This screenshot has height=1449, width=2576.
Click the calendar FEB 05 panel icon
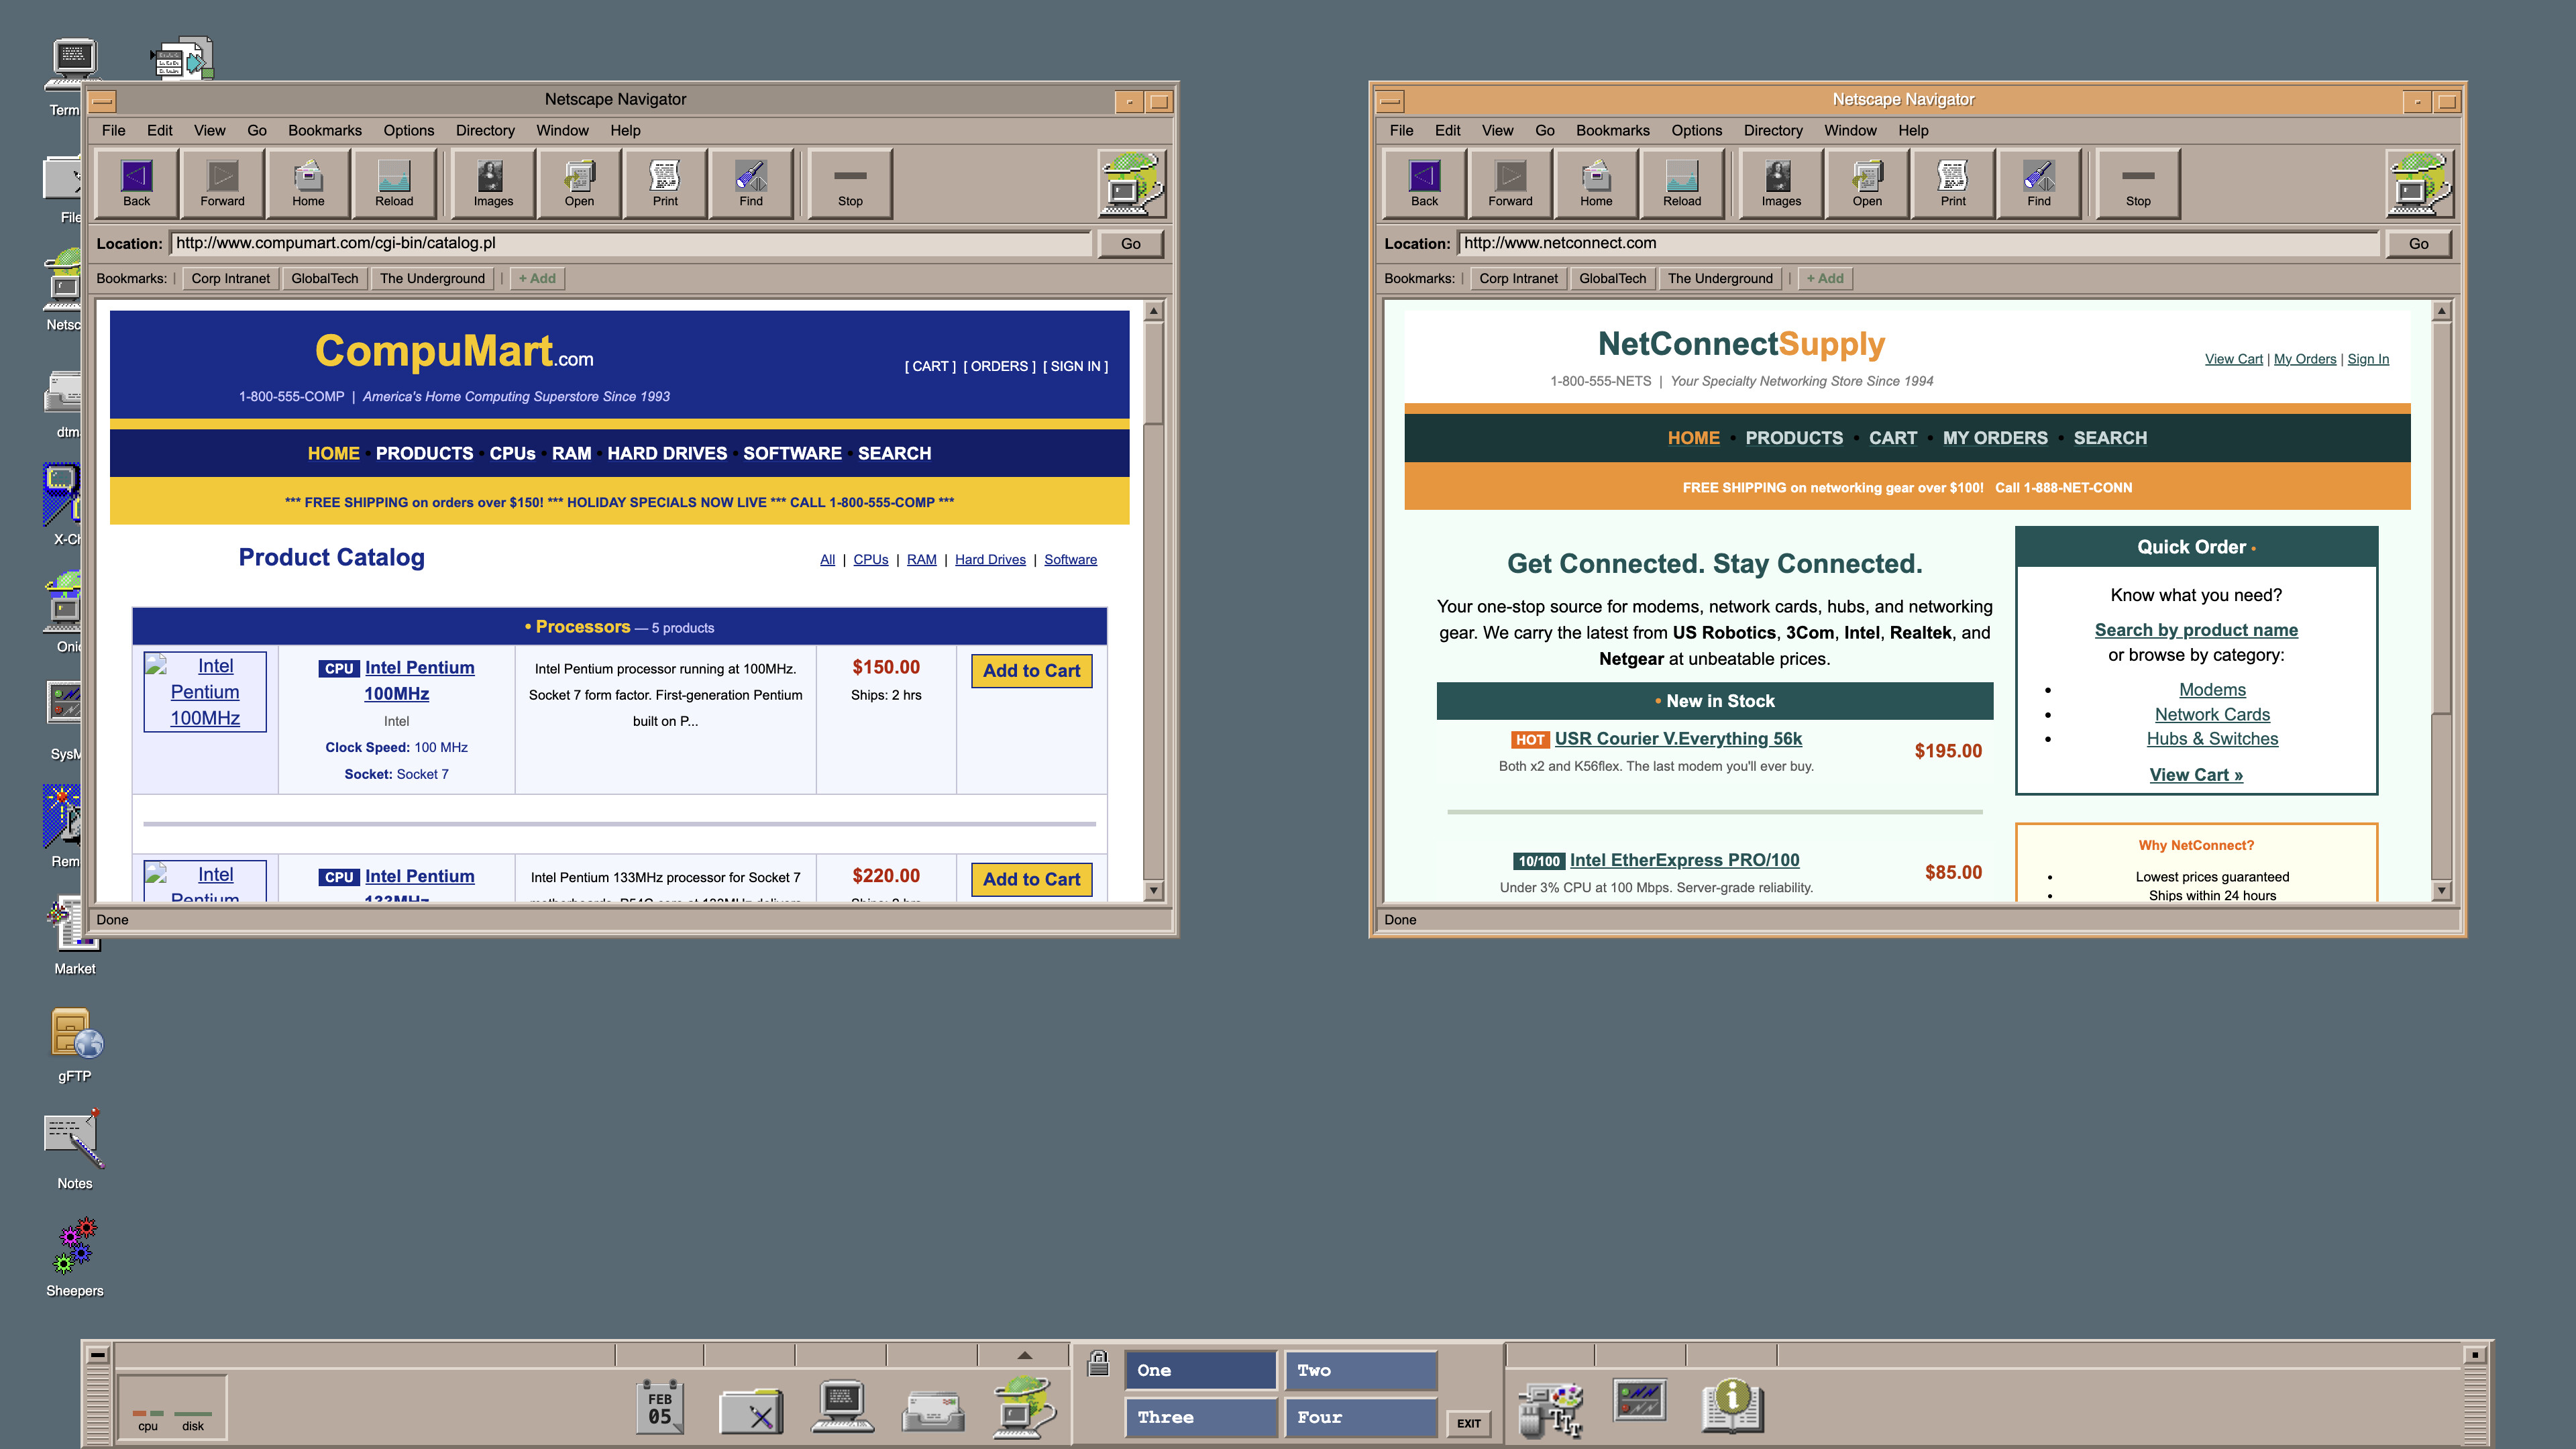660,1407
